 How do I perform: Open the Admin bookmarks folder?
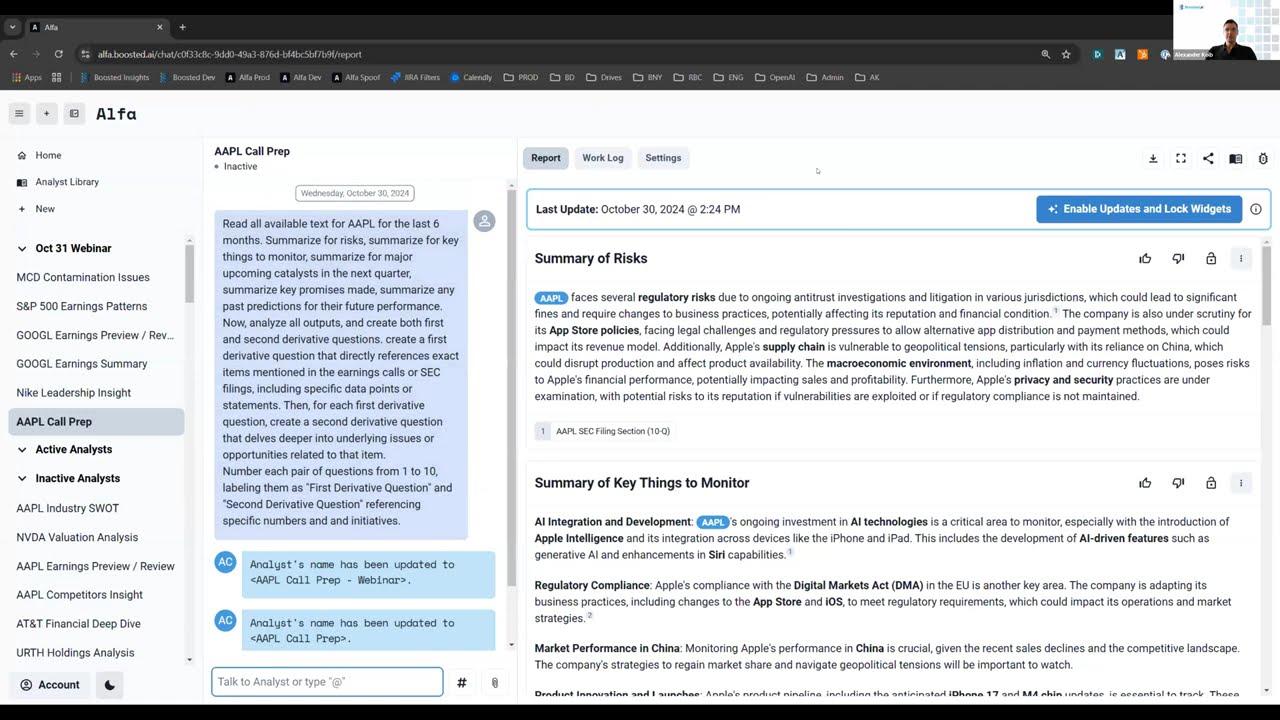point(825,77)
